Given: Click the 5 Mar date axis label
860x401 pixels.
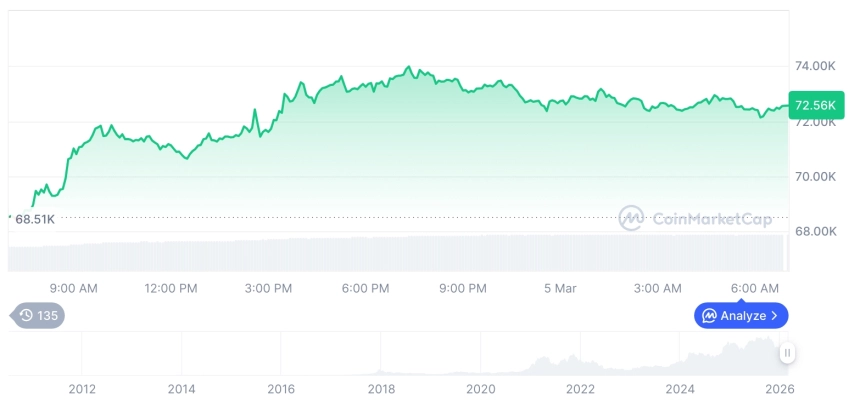Looking at the screenshot, I should (x=560, y=289).
